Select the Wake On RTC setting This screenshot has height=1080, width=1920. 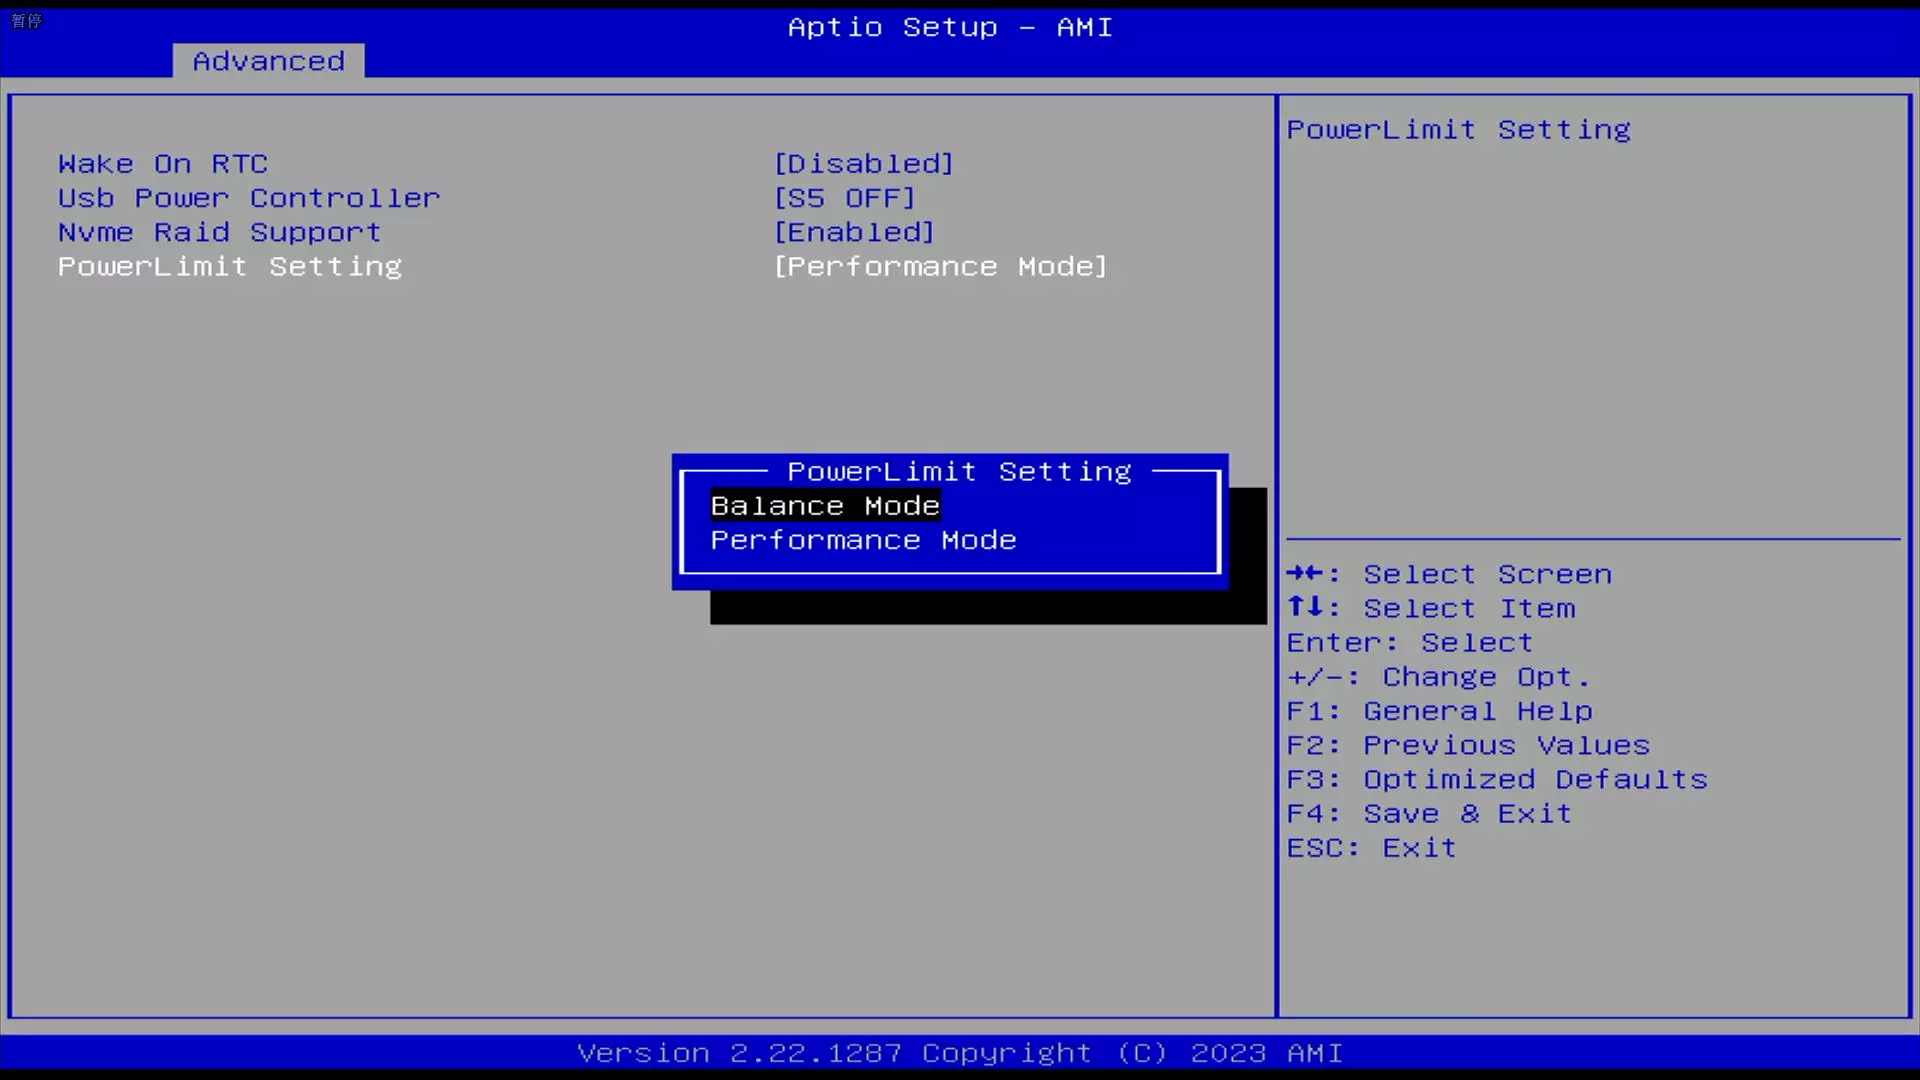coord(163,164)
